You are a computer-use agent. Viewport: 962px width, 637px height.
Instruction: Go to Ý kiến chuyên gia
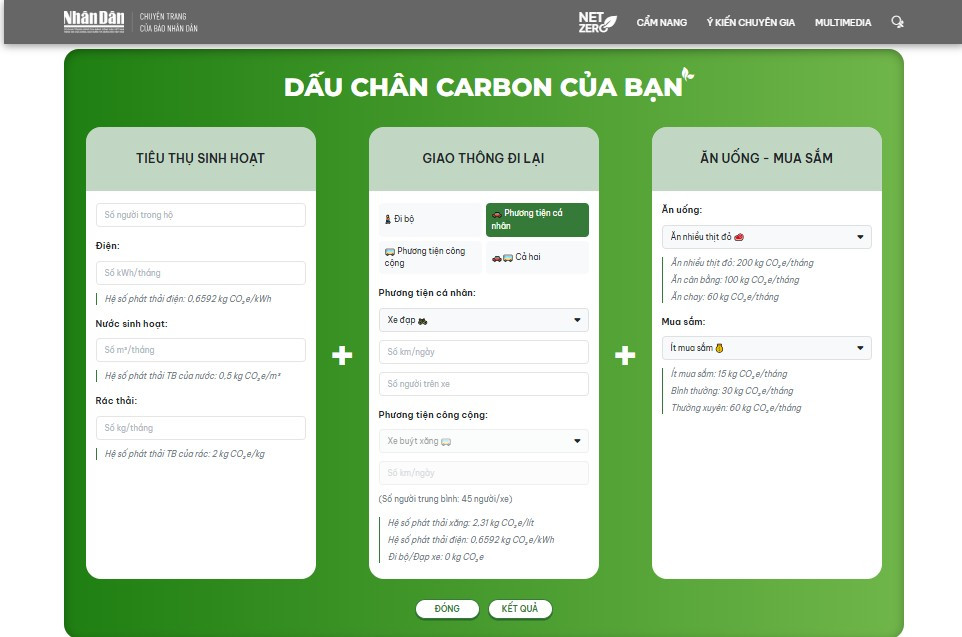point(750,22)
